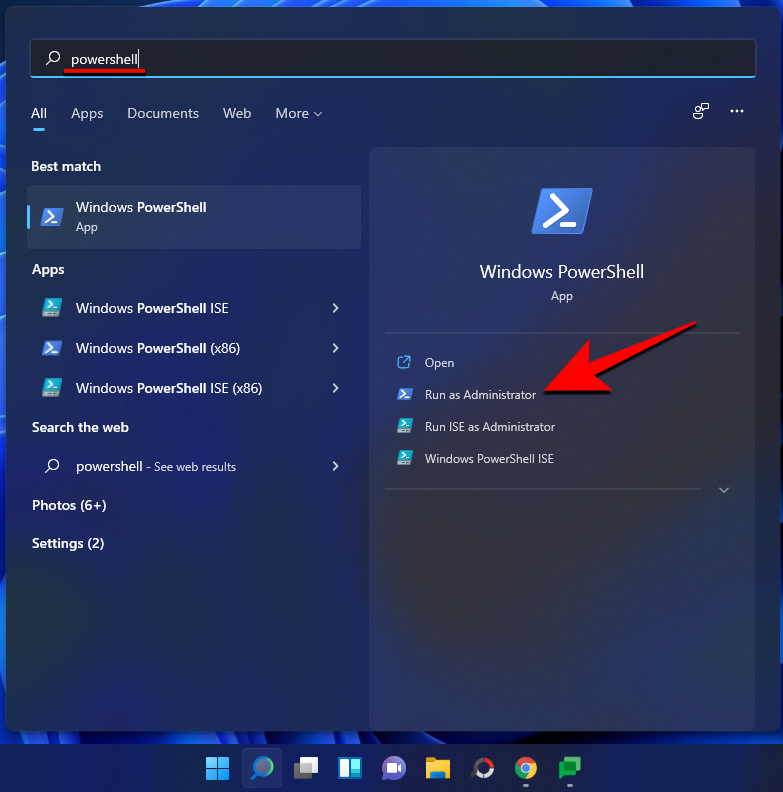783x792 pixels.
Task: Switch to the Documents filter tab
Action: click(x=163, y=113)
